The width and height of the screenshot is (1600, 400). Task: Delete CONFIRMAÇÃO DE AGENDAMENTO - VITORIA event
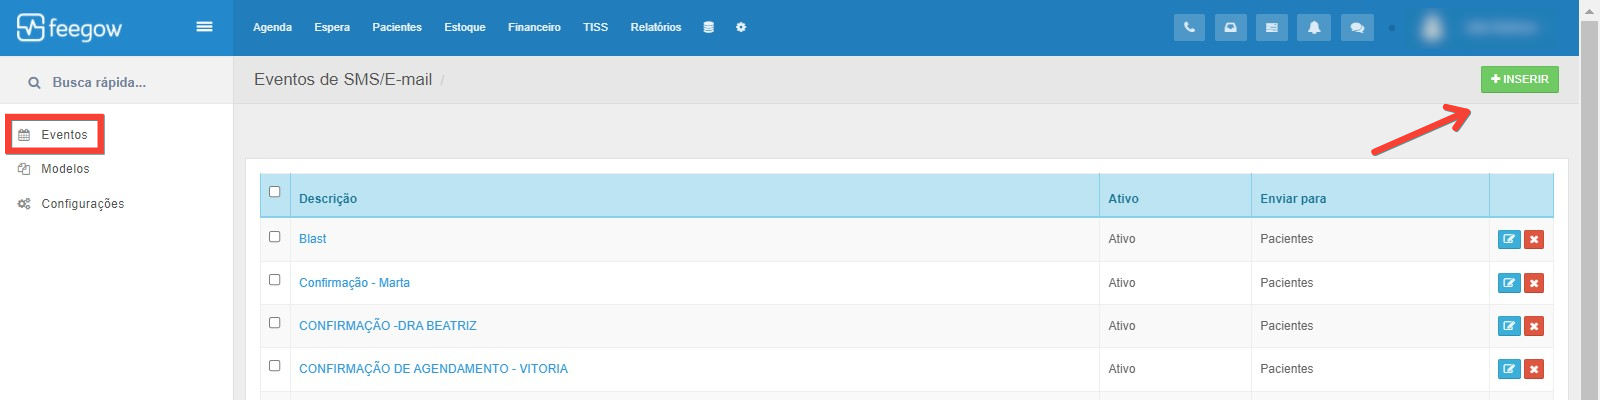tap(1534, 369)
